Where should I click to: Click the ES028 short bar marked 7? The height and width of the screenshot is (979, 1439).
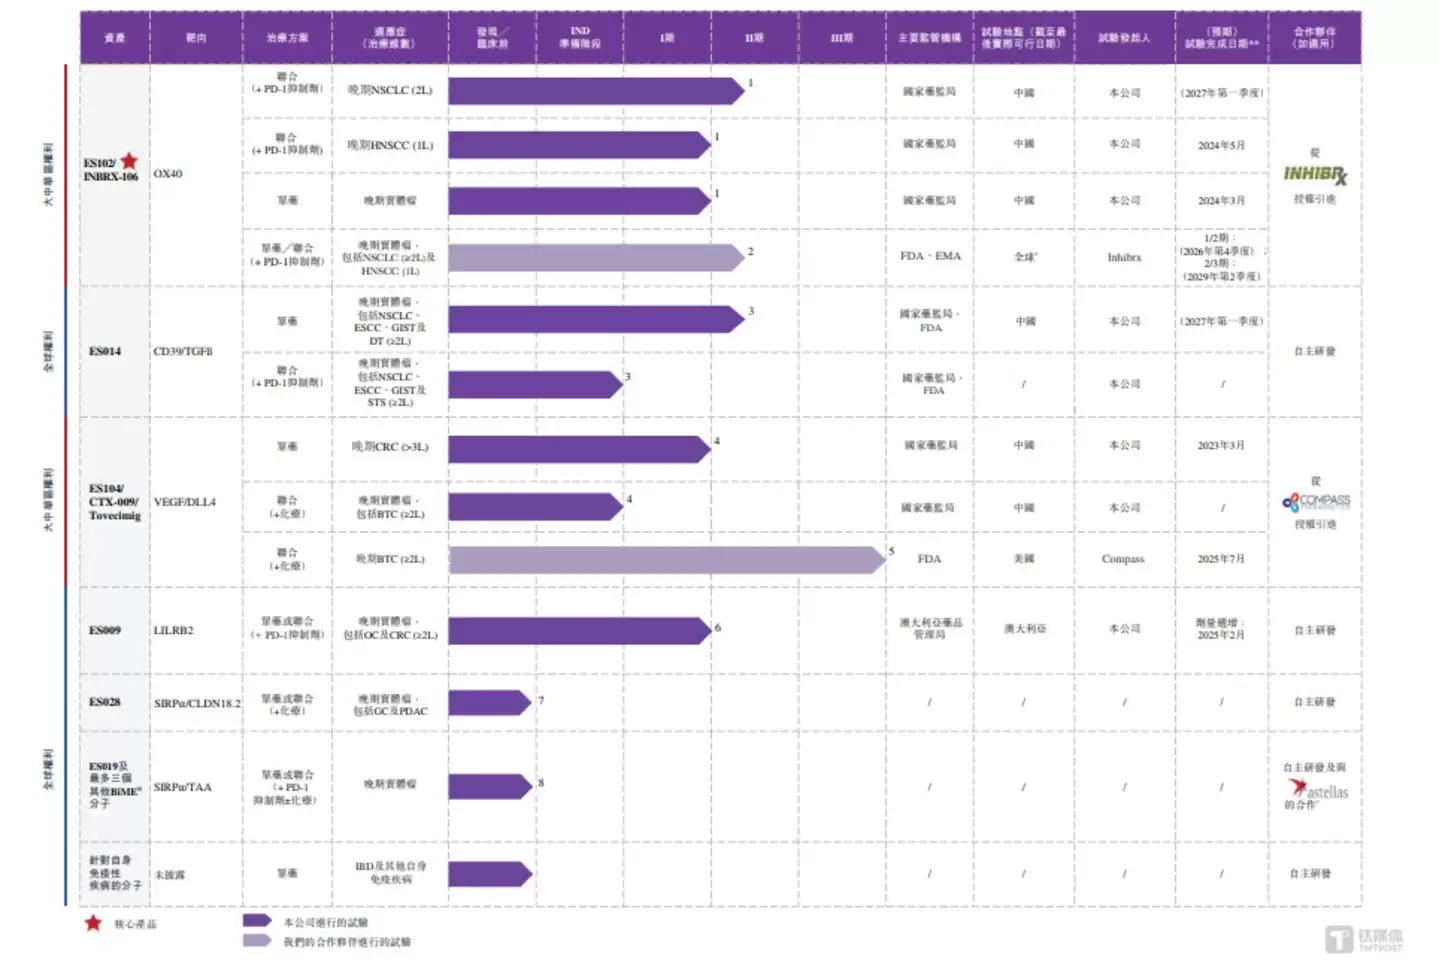490,703
